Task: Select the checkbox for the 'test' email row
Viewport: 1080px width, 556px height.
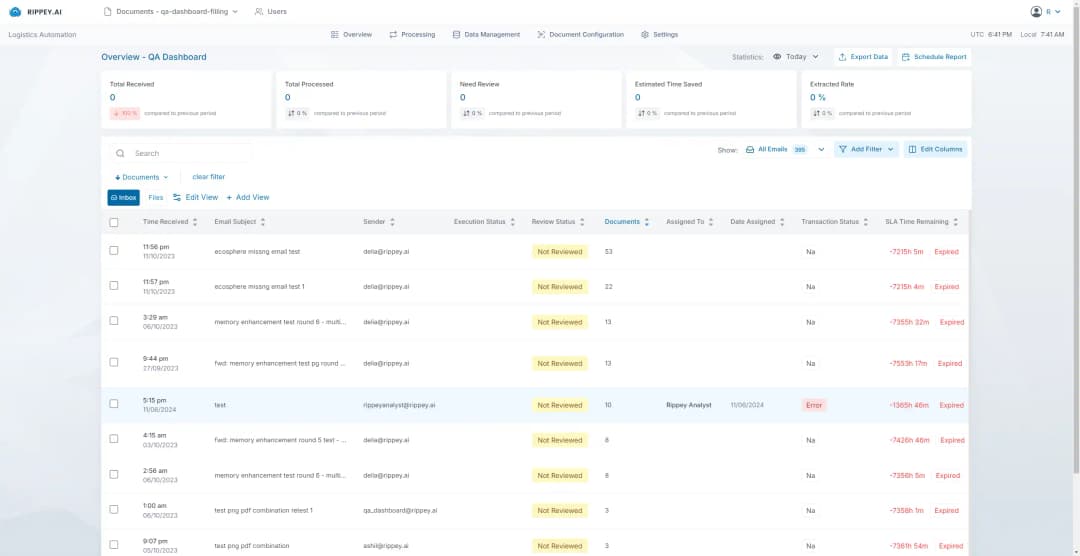Action: (x=114, y=405)
